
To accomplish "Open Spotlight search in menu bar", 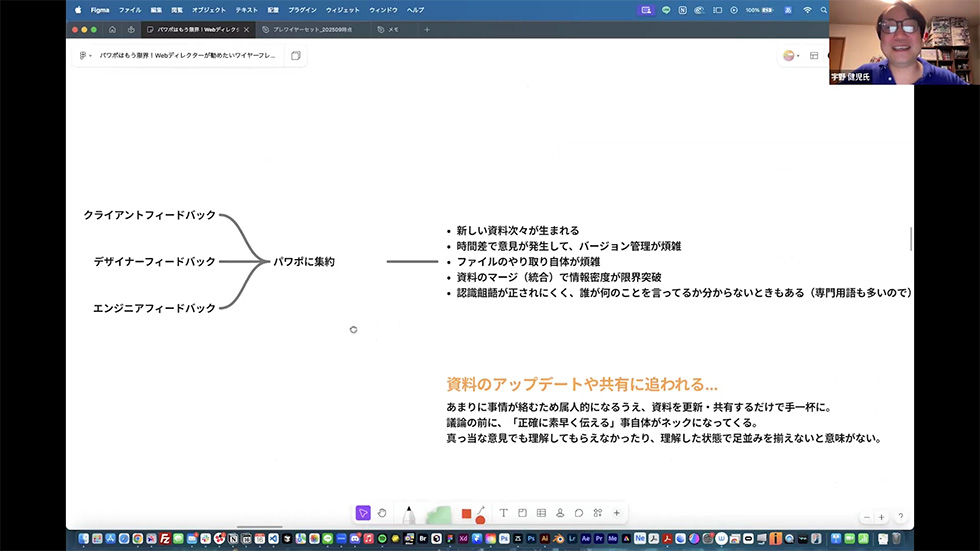I will click(x=824, y=10).
